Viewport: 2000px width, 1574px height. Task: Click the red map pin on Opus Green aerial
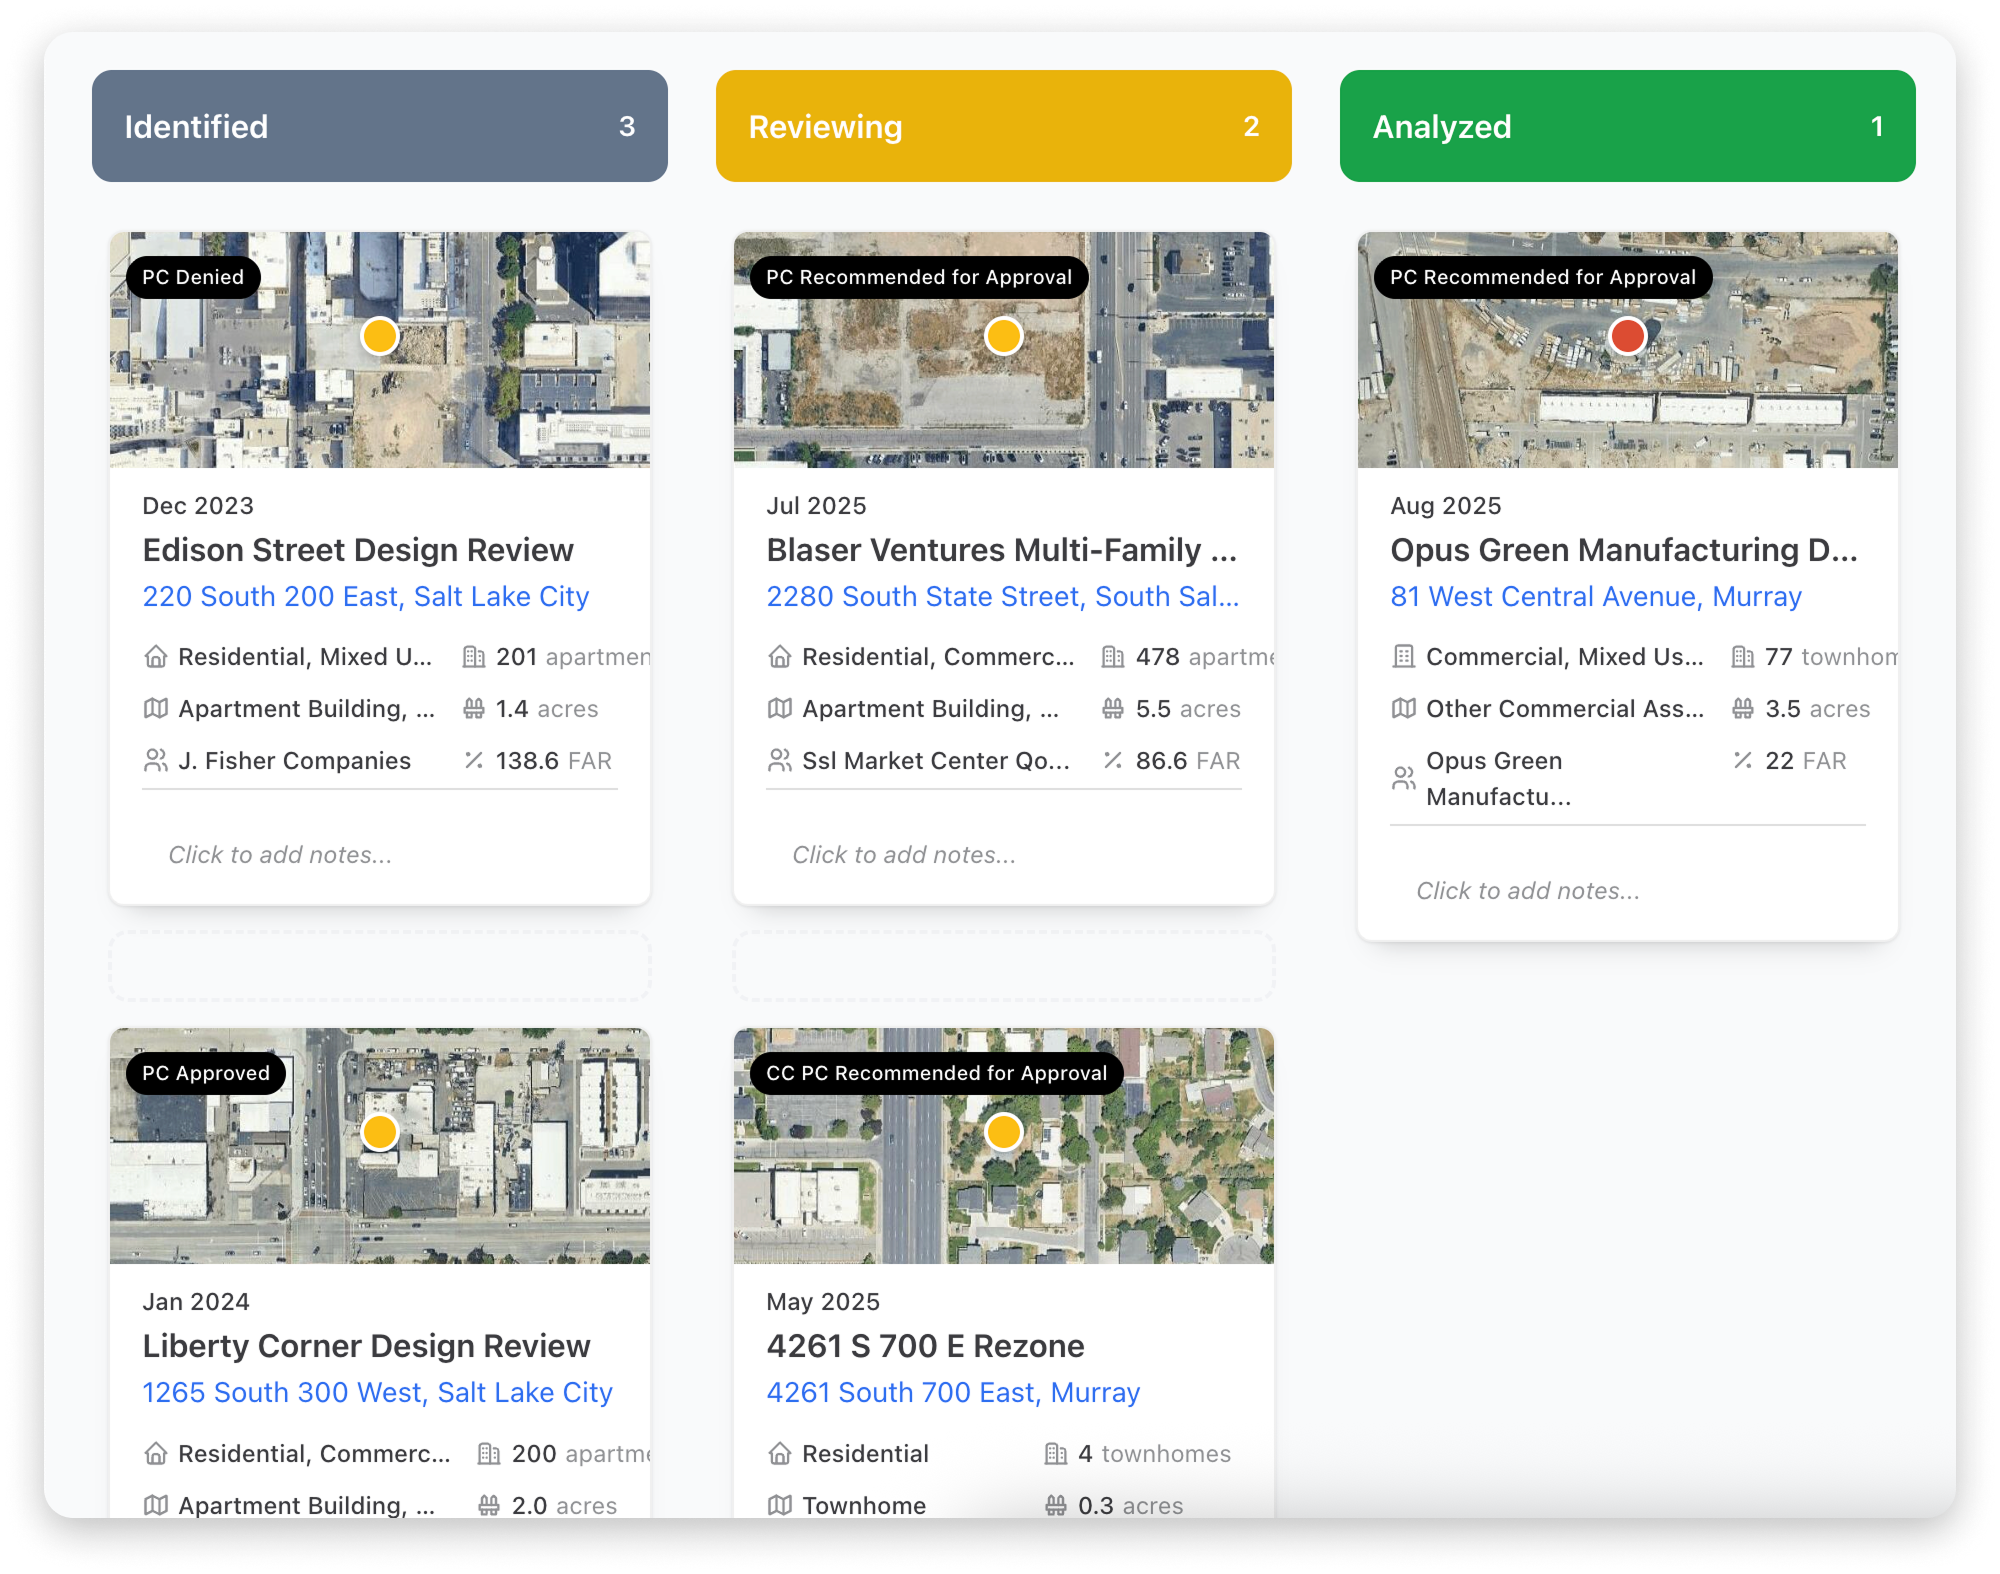[x=1627, y=336]
